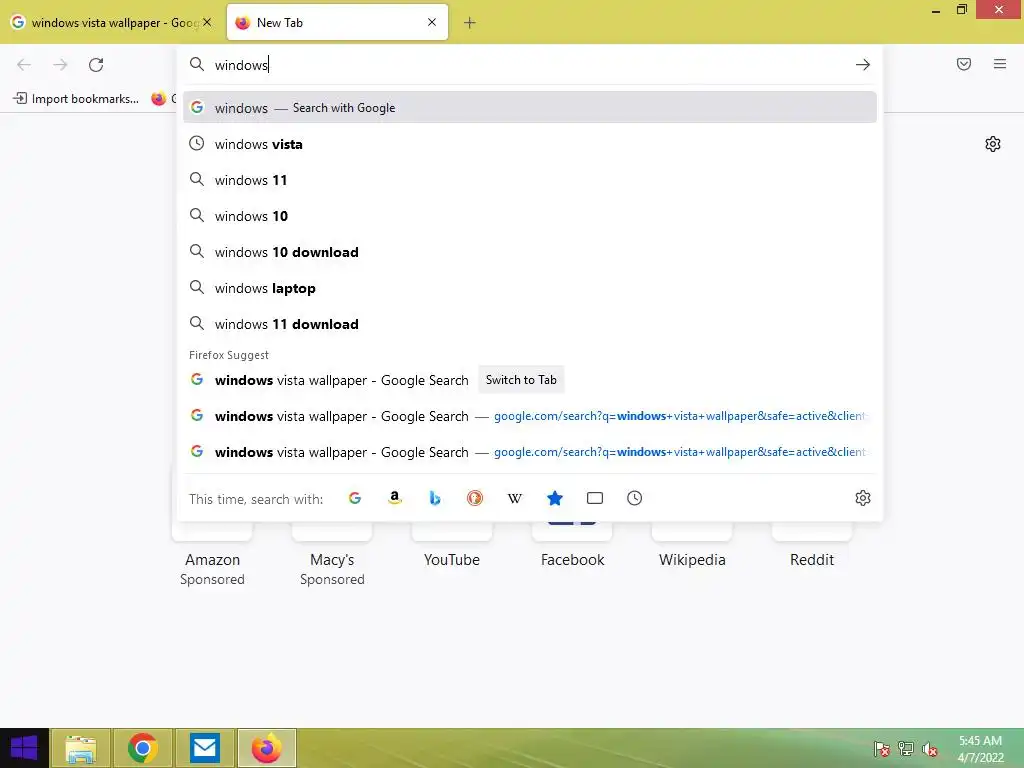
Task: Launch Chrome from the taskbar
Action: [142, 748]
